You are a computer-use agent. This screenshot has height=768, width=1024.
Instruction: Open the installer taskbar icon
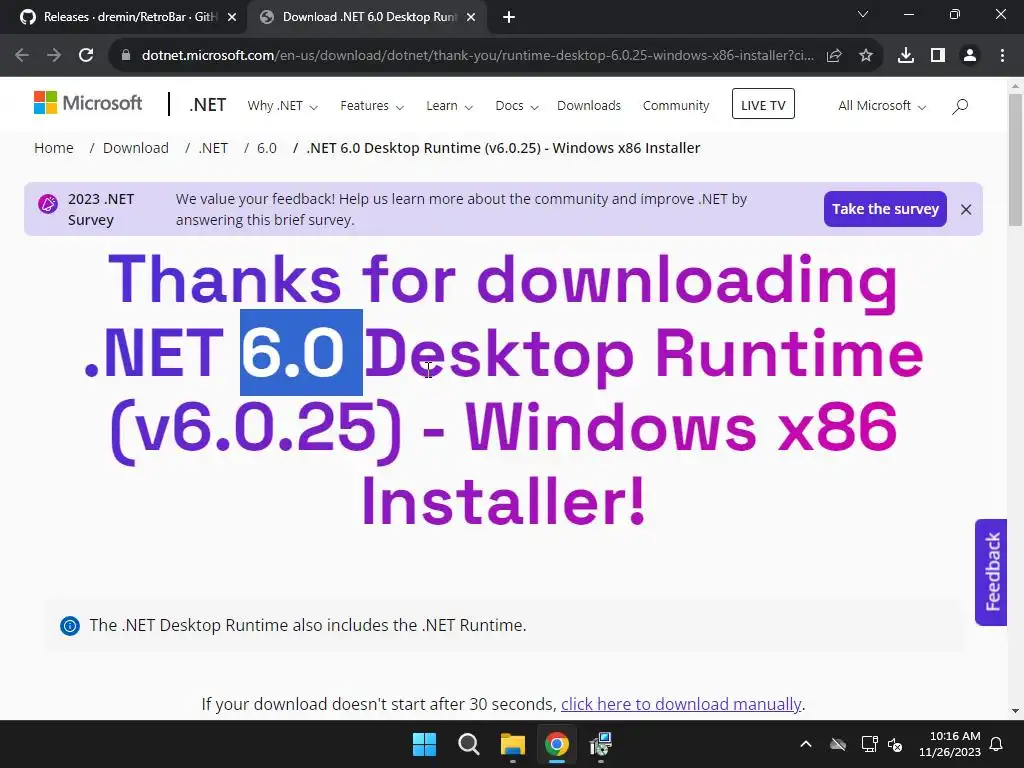pos(601,744)
